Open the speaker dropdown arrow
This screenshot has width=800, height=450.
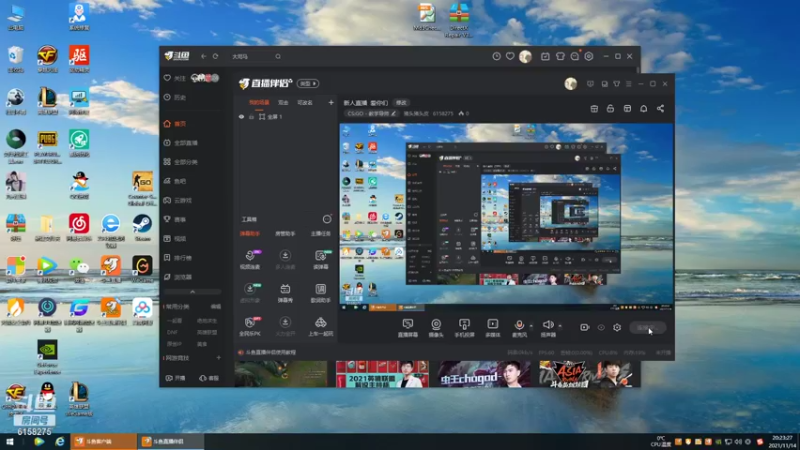[x=560, y=326]
